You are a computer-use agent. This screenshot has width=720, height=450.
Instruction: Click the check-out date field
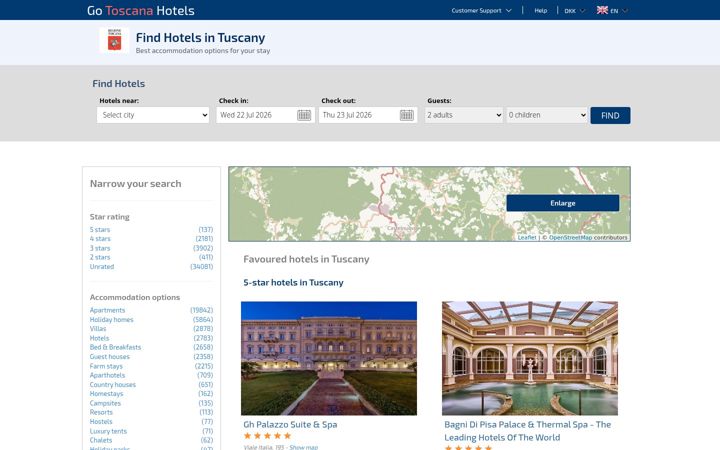click(x=368, y=115)
